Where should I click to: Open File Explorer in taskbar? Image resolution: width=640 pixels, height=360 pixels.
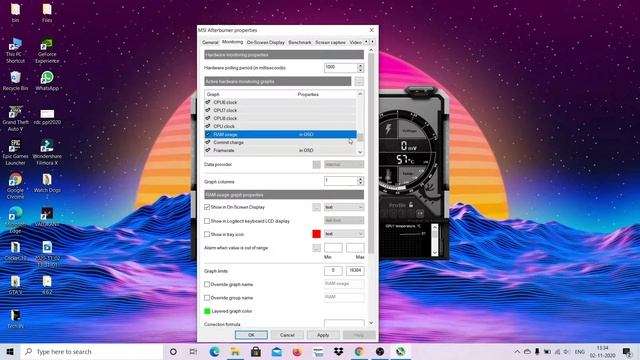[x=235, y=351]
